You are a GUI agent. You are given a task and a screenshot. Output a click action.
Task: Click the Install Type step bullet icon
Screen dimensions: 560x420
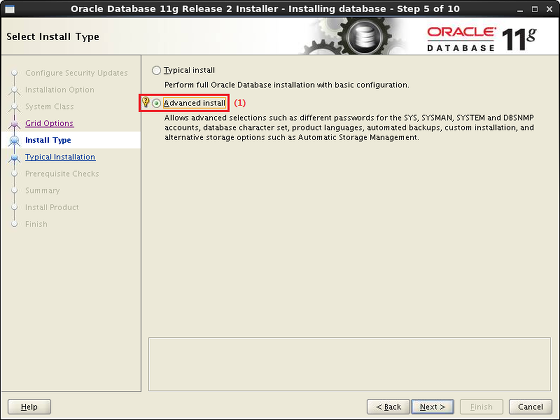14,140
